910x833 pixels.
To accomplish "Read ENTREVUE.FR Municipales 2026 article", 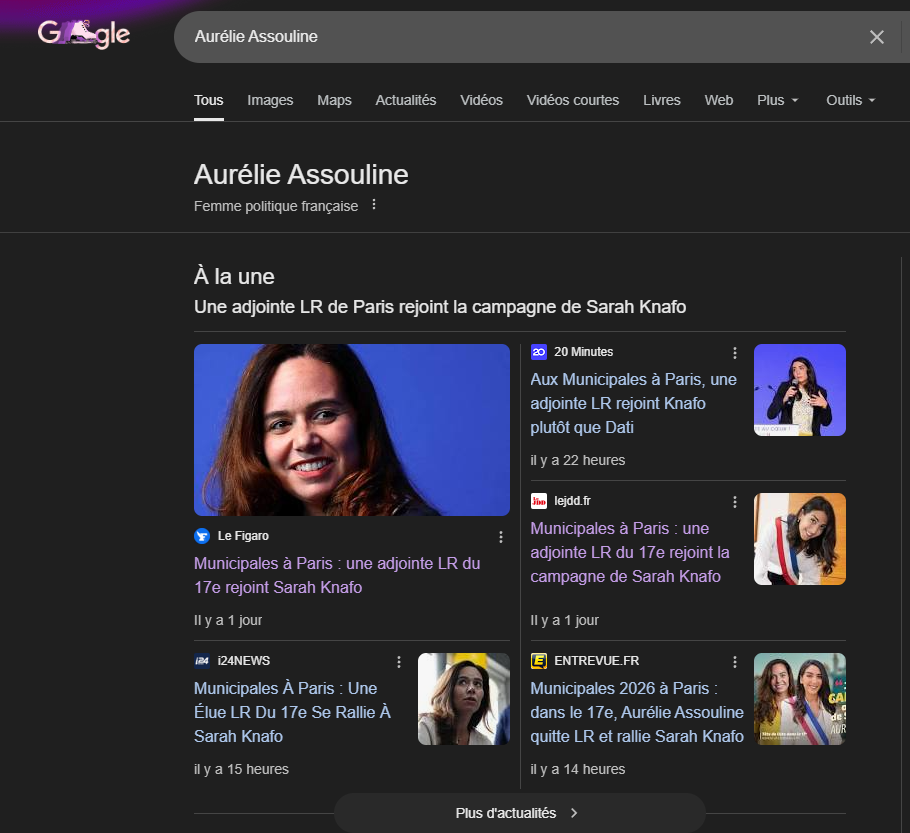I will 636,712.
